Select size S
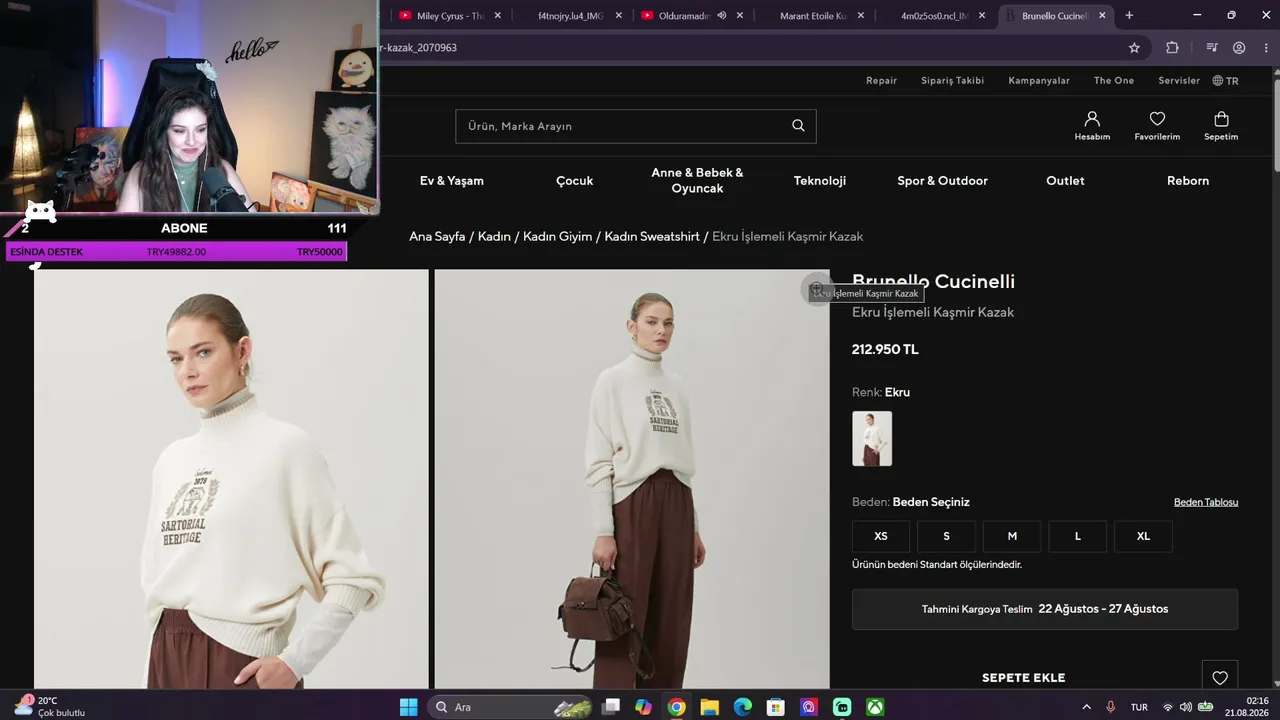 point(946,536)
